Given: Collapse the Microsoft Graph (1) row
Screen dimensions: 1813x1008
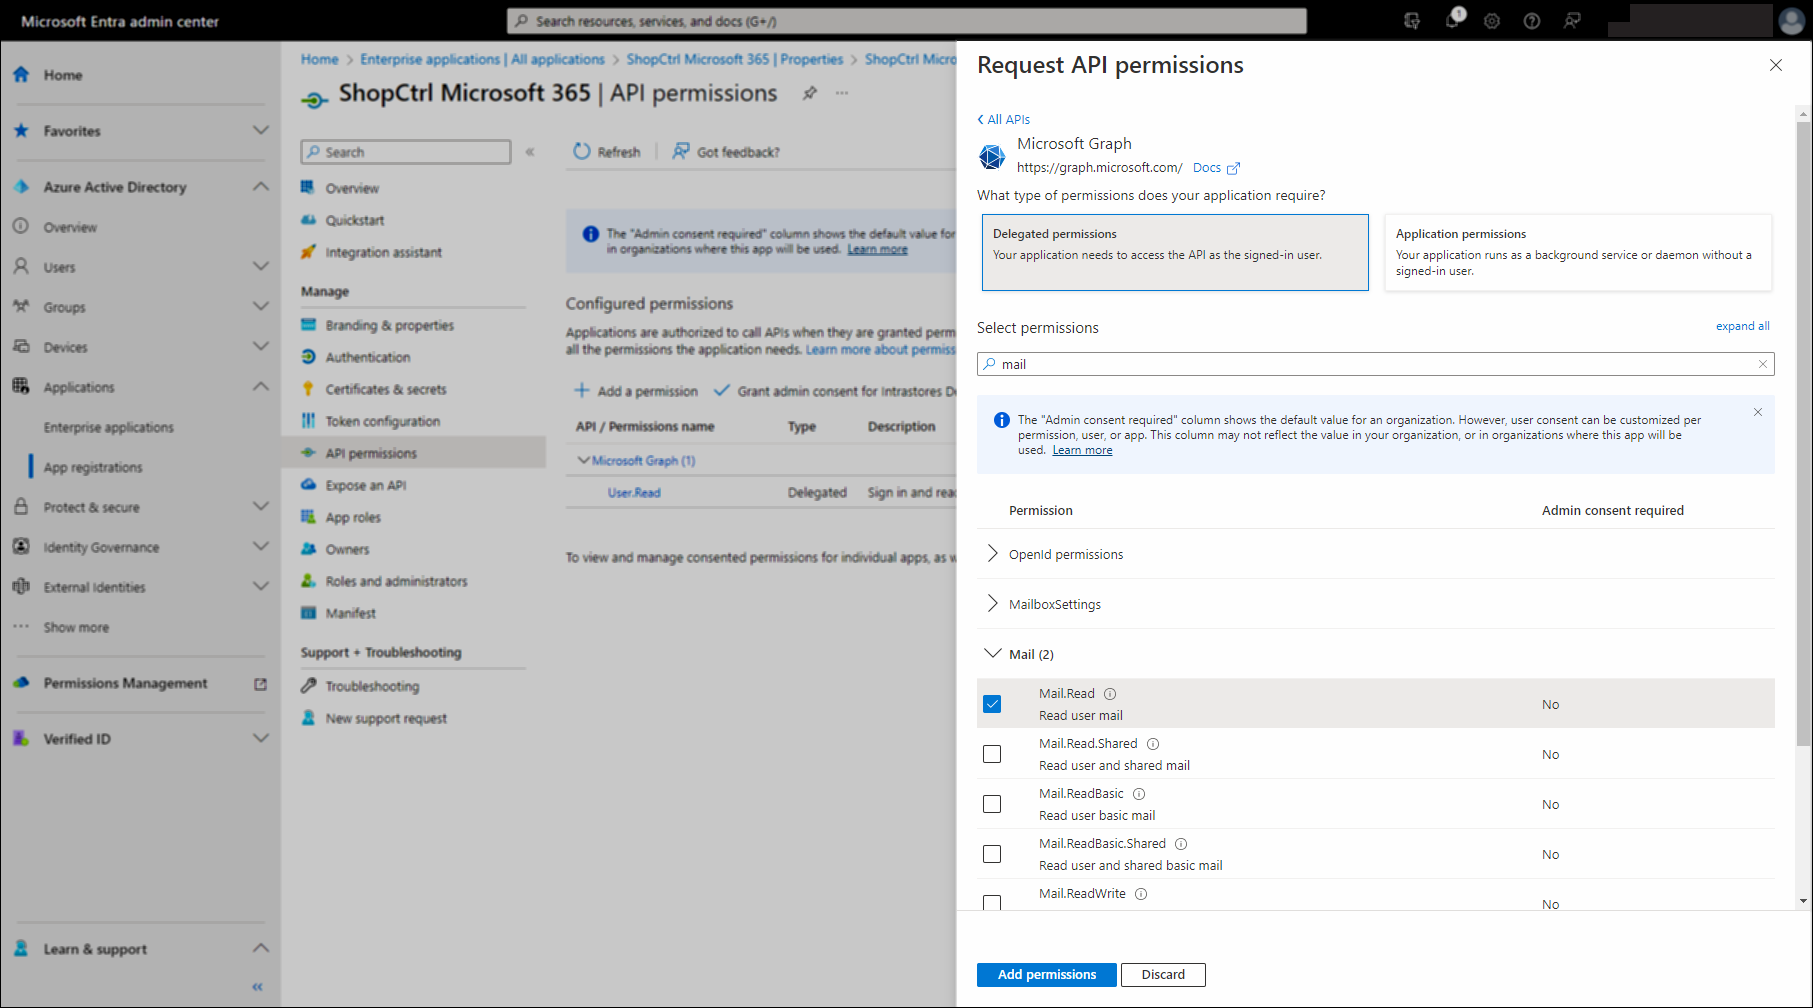Looking at the screenshot, I should 584,460.
